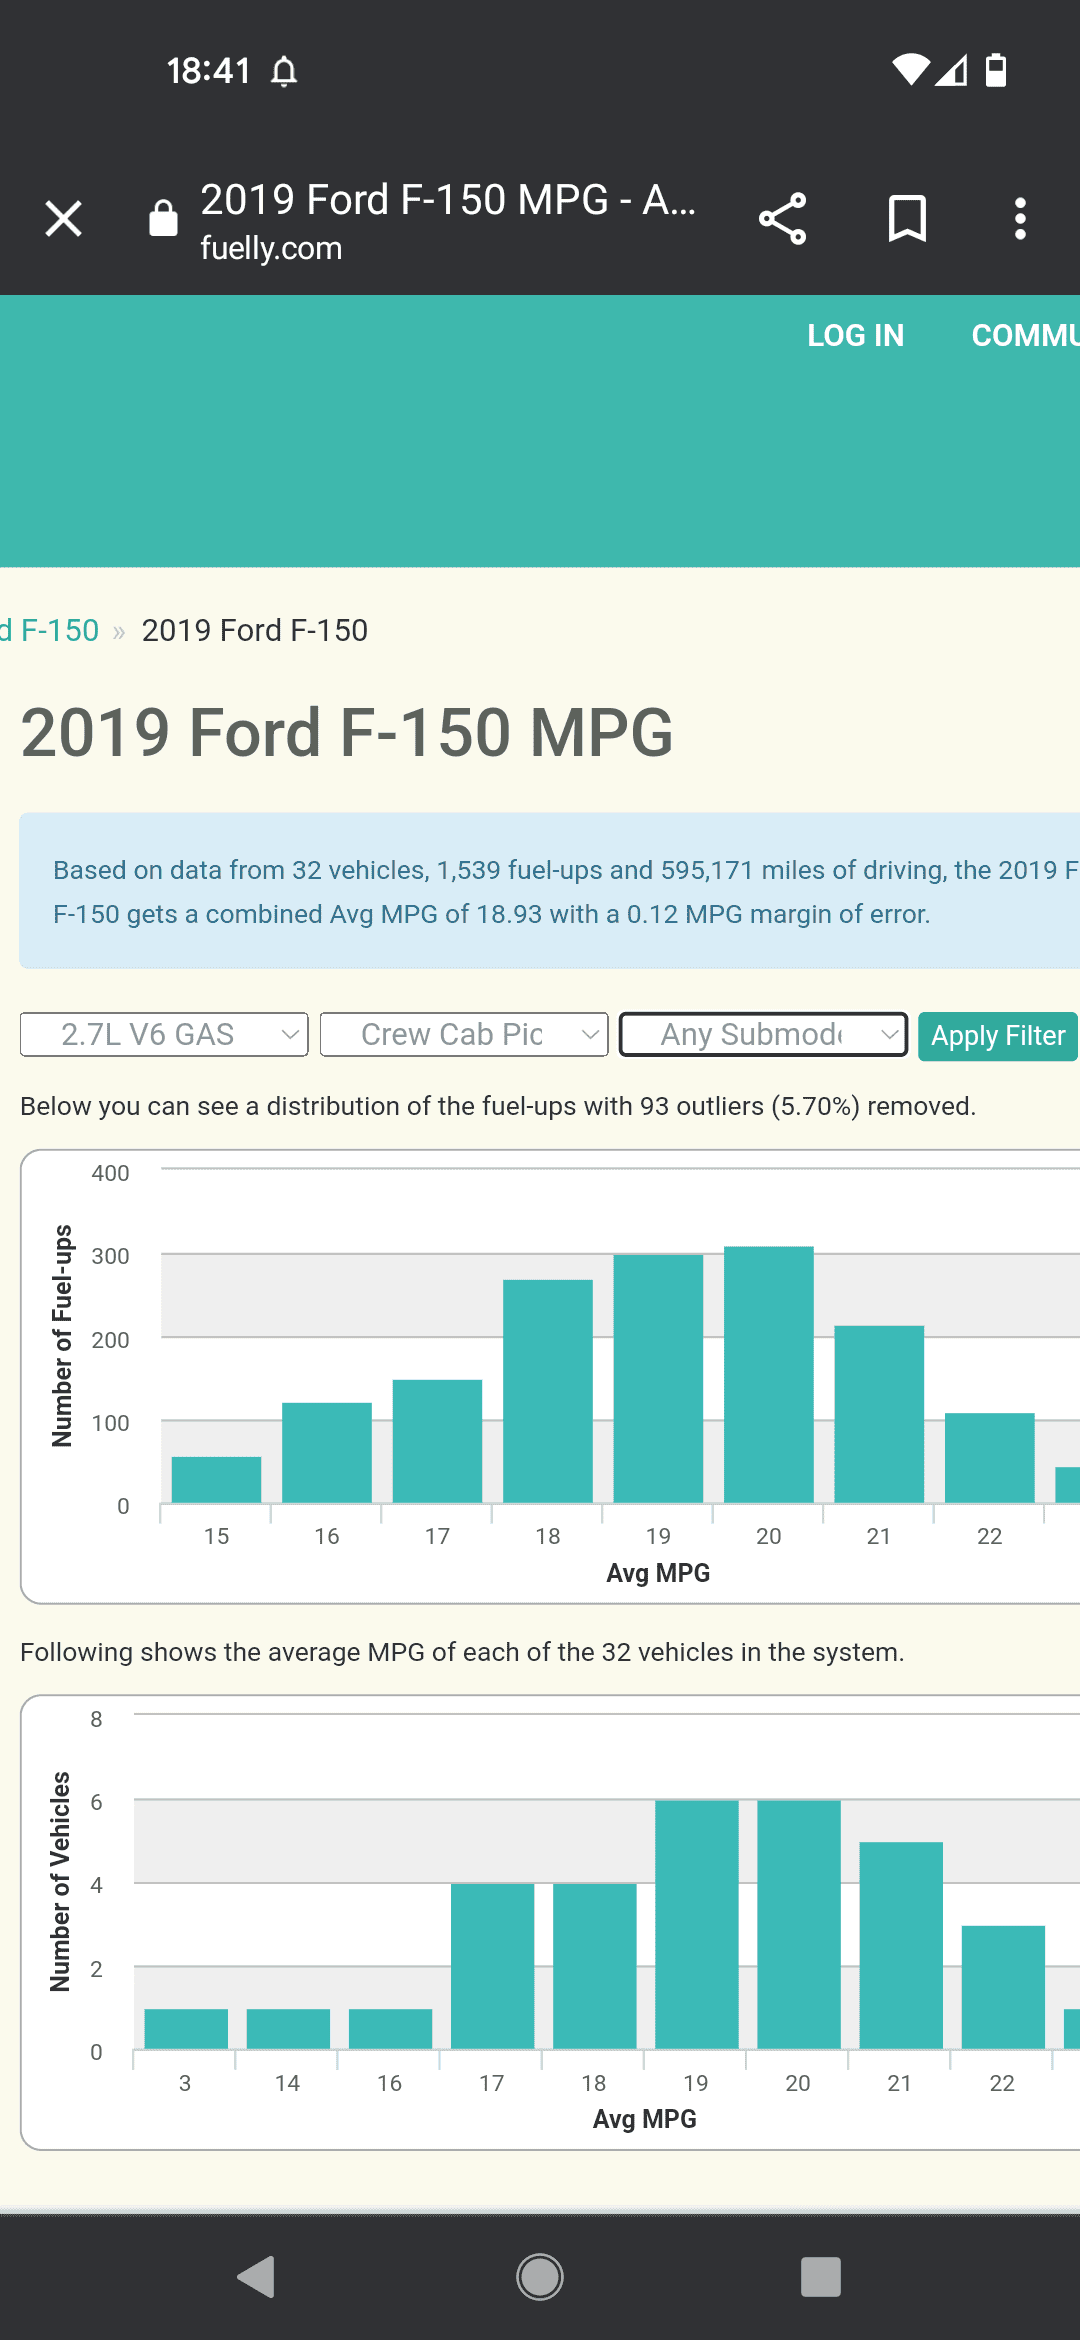
Task: Tap the 18:41 clock in status bar
Action: coord(208,71)
